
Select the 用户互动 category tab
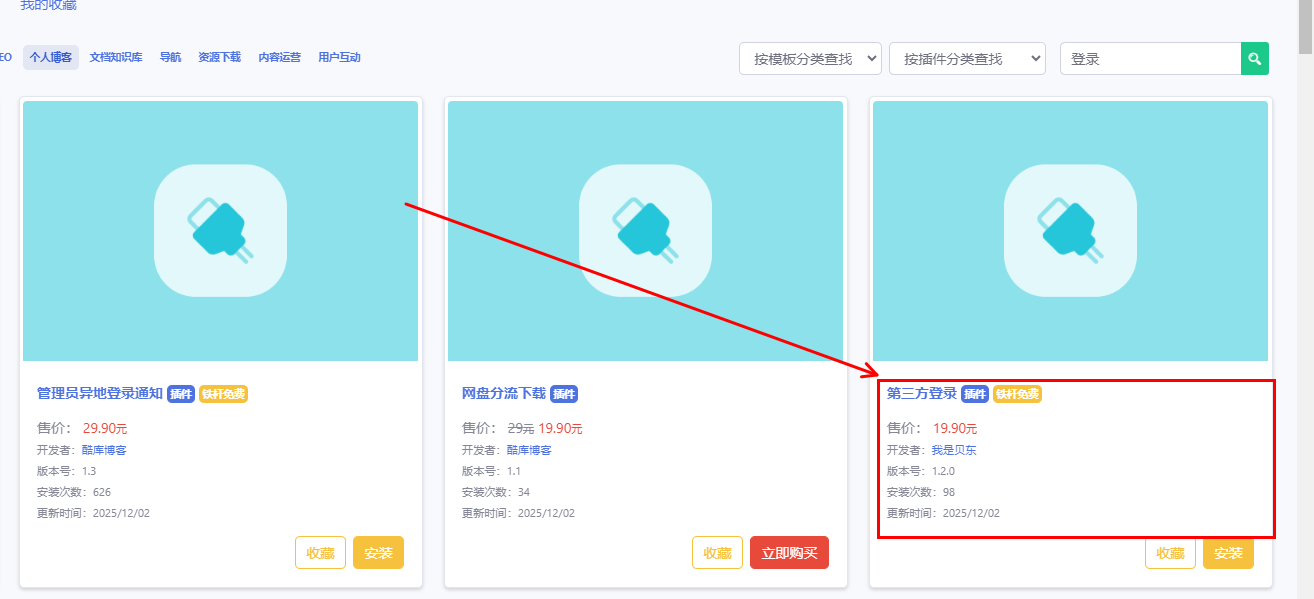(339, 57)
